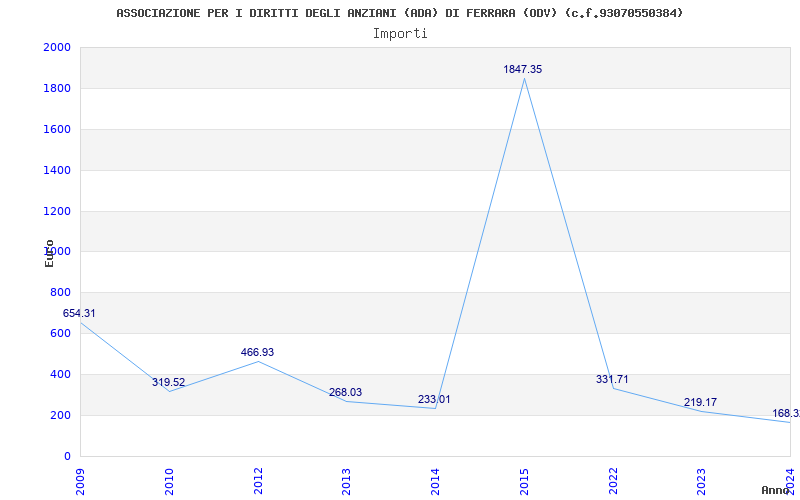Click the 'Euro' y-axis title
Image resolution: width=800 pixels, height=500 pixels.
point(49,253)
